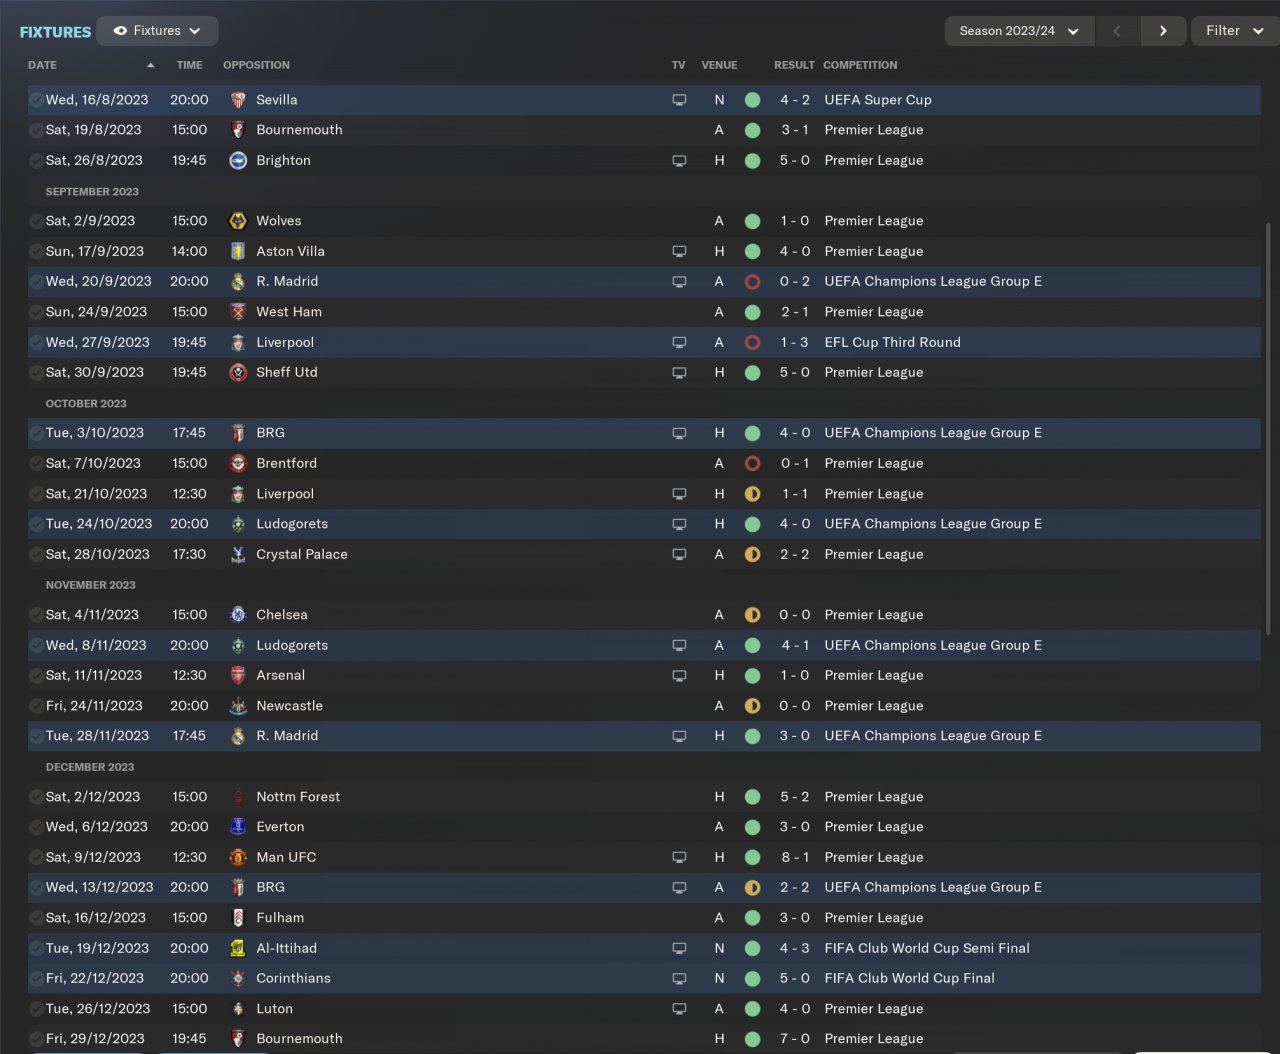Click the Arsenal club badge icon
Image resolution: width=1280 pixels, height=1054 pixels.
click(238, 676)
